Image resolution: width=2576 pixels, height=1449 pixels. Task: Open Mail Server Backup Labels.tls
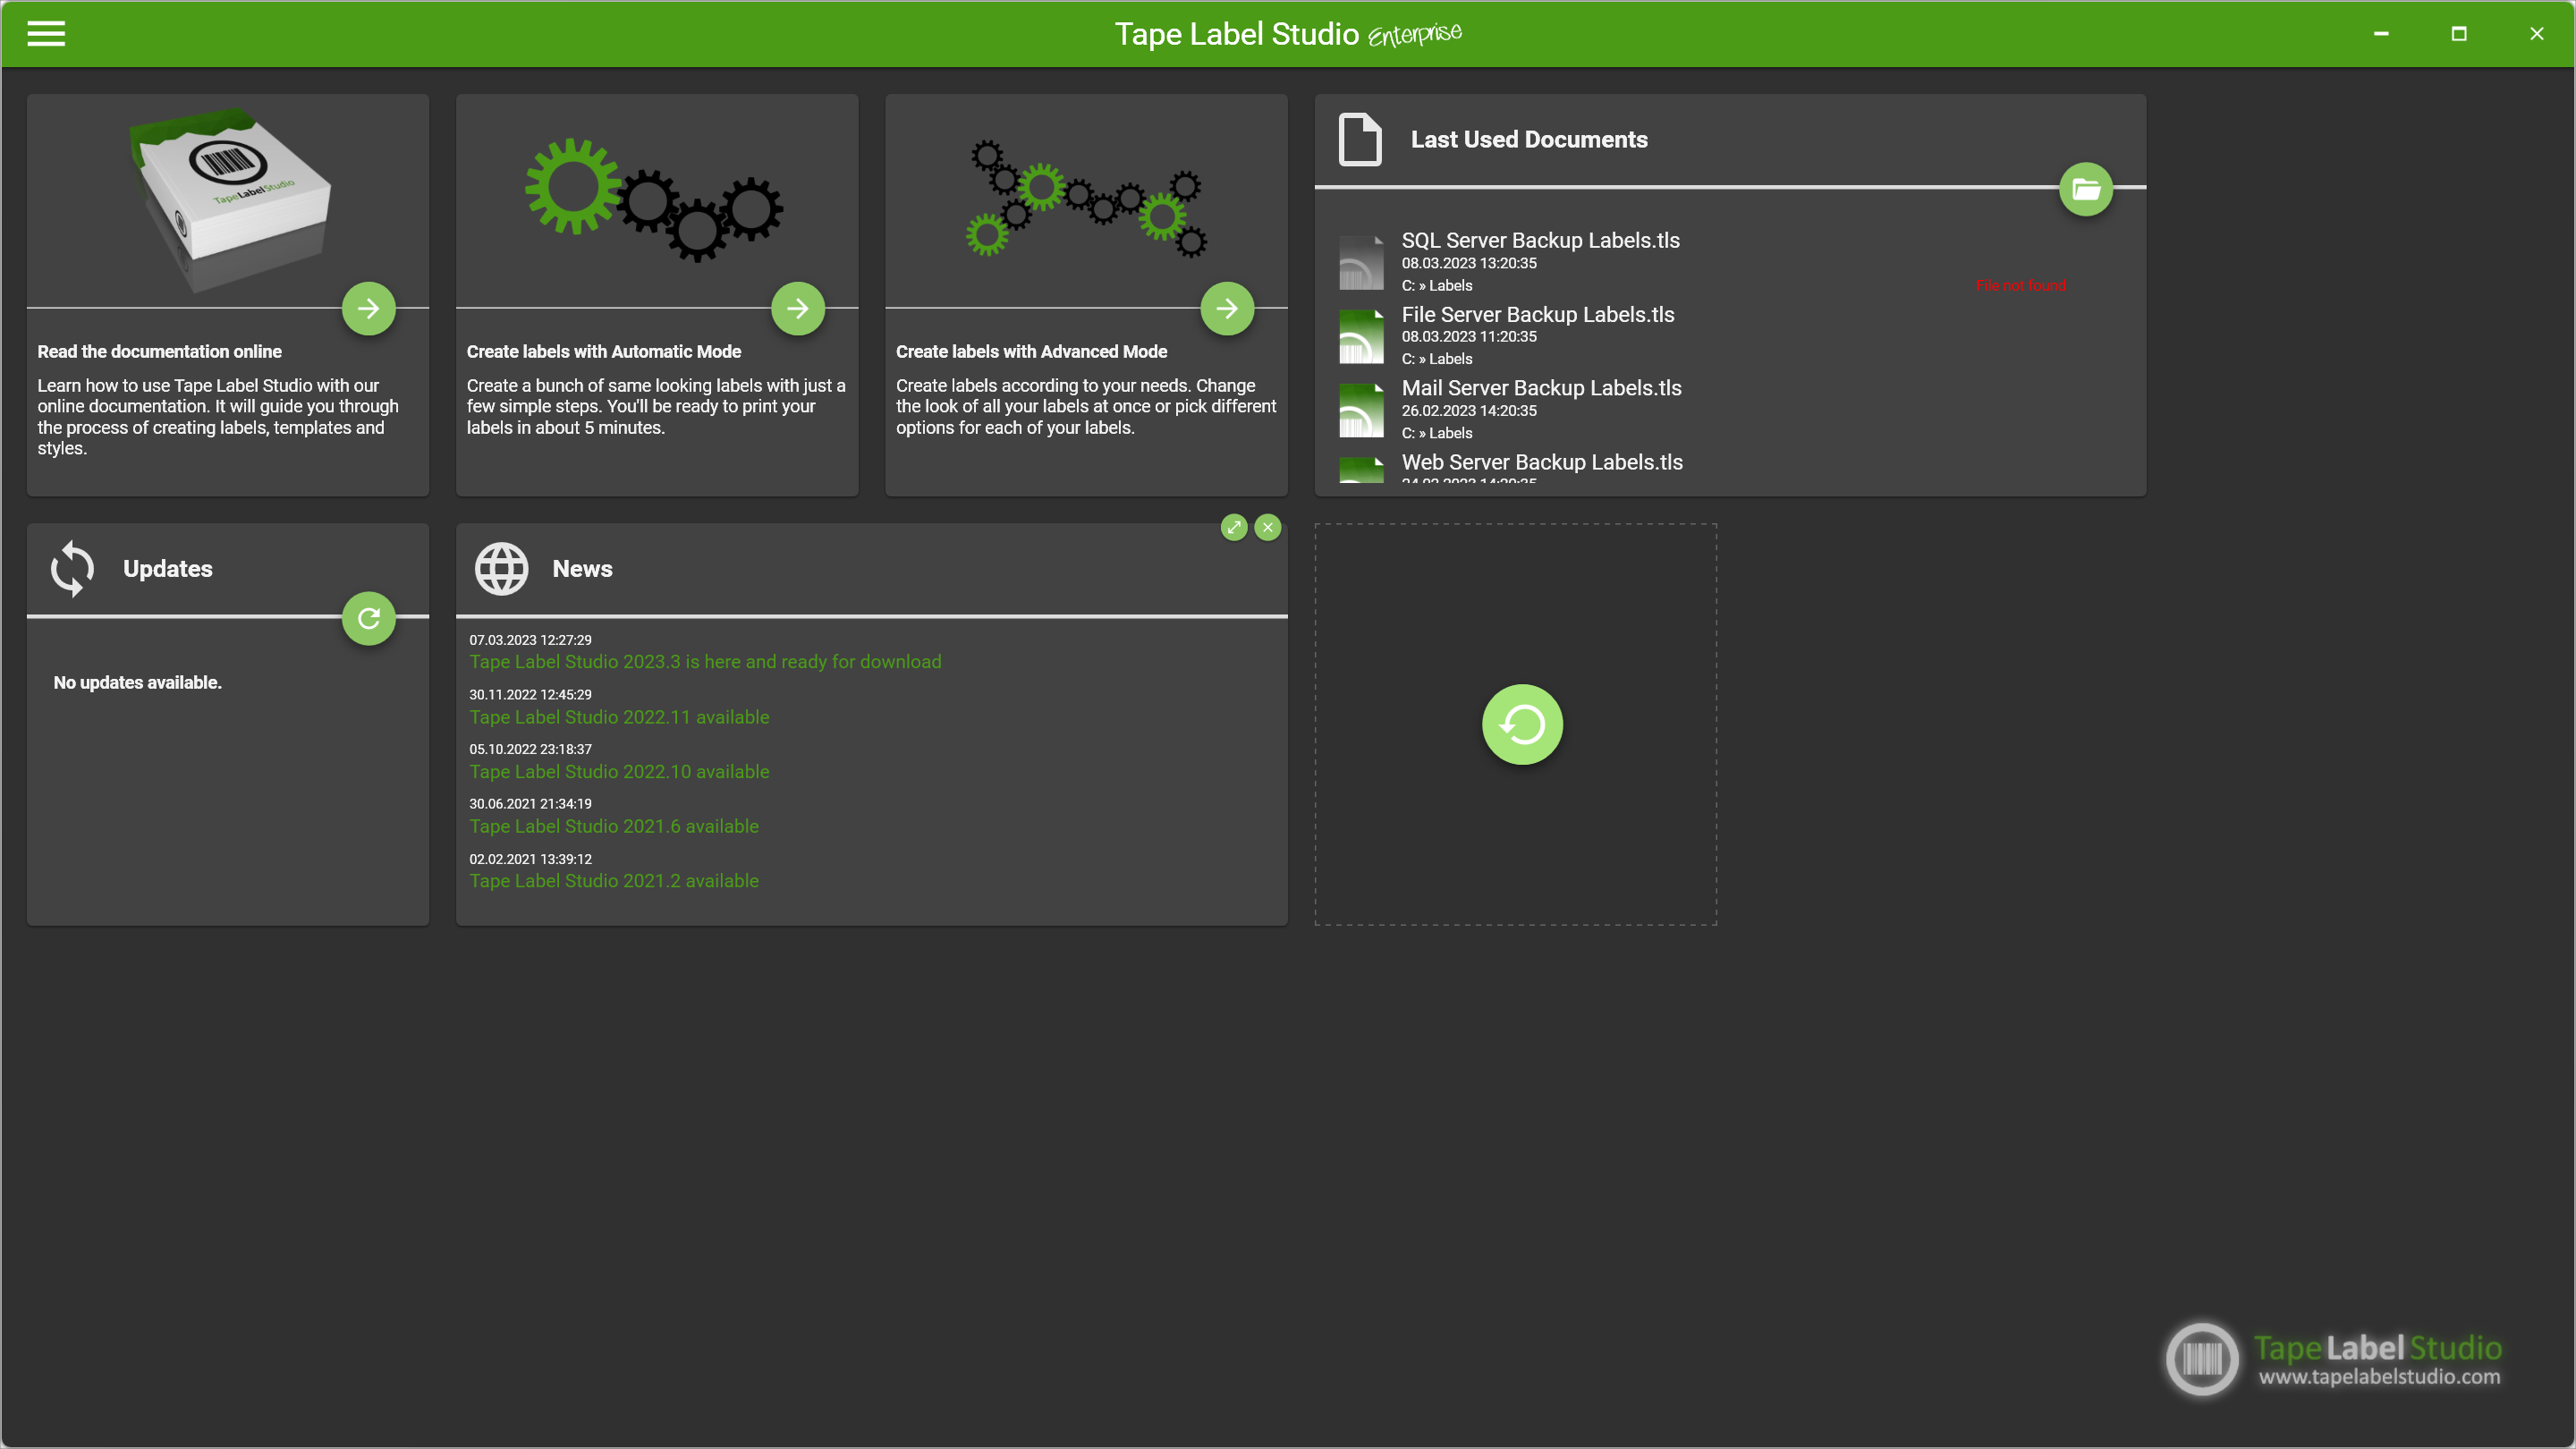(x=1541, y=388)
